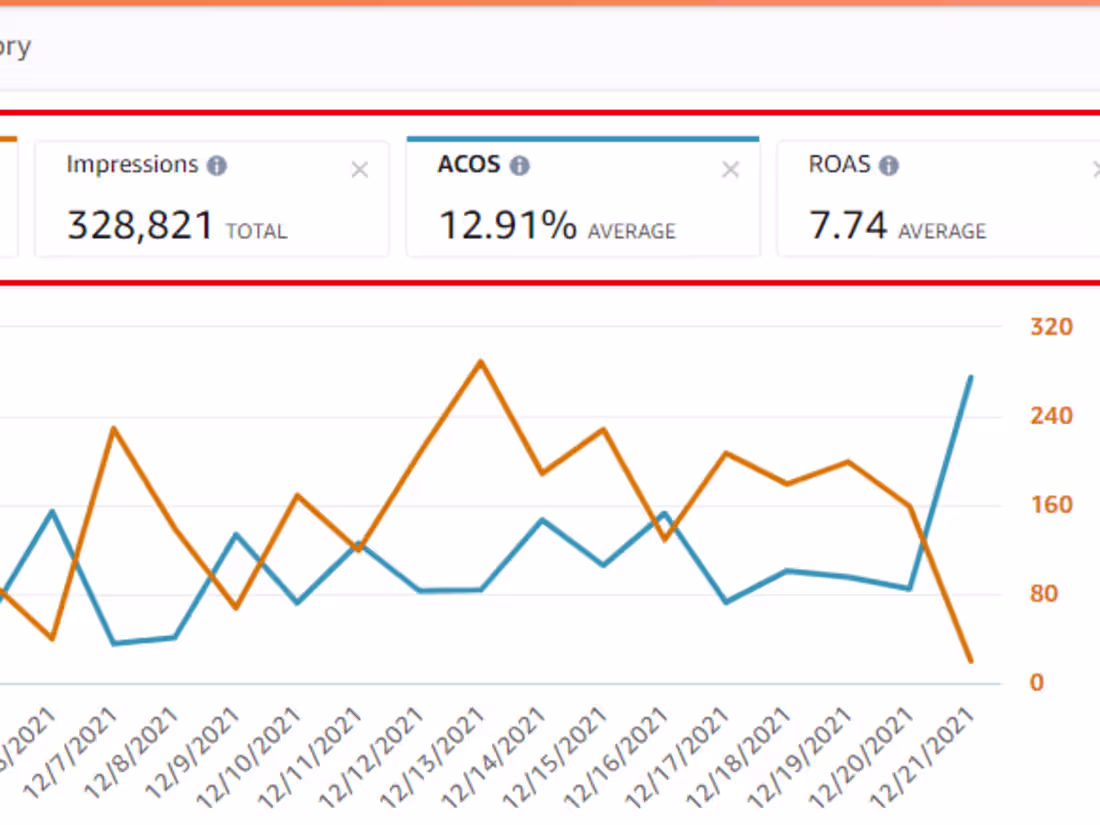1100x825 pixels.
Task: Click the 7.74 average ROAS value
Action: pyautogui.click(x=848, y=226)
